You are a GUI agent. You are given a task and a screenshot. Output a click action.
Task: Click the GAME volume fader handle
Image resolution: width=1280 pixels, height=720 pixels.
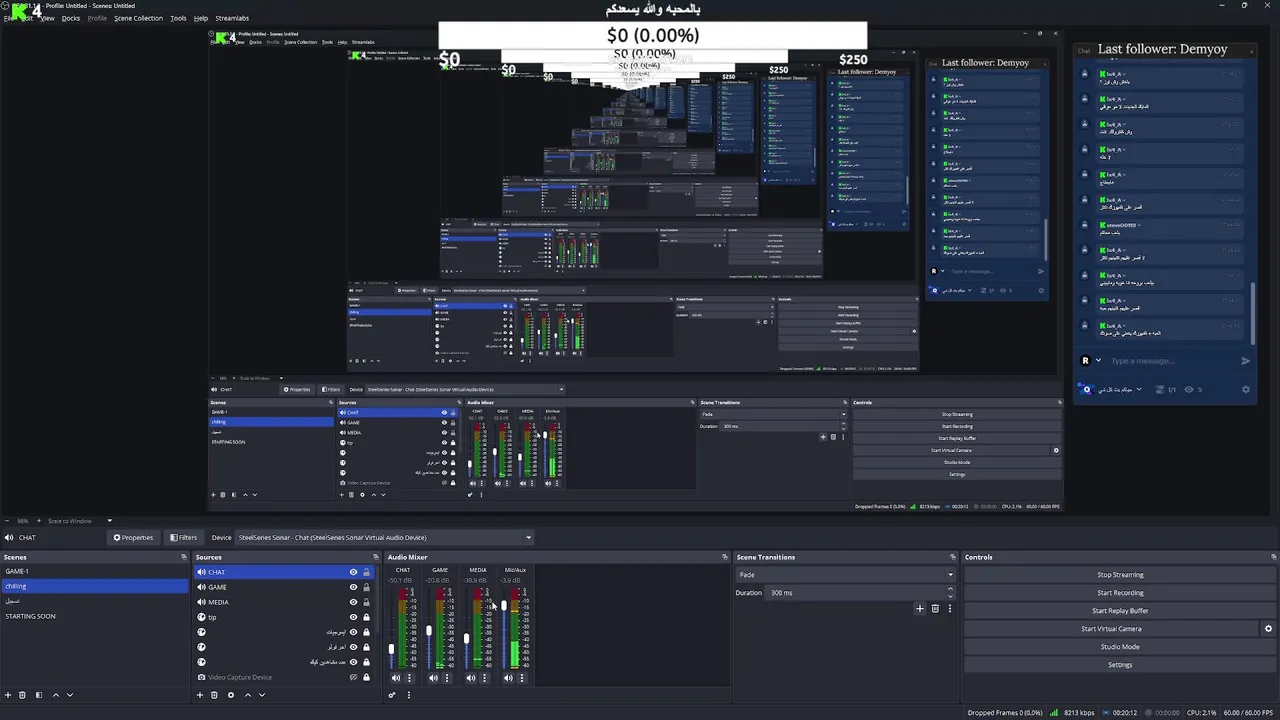[x=429, y=631]
